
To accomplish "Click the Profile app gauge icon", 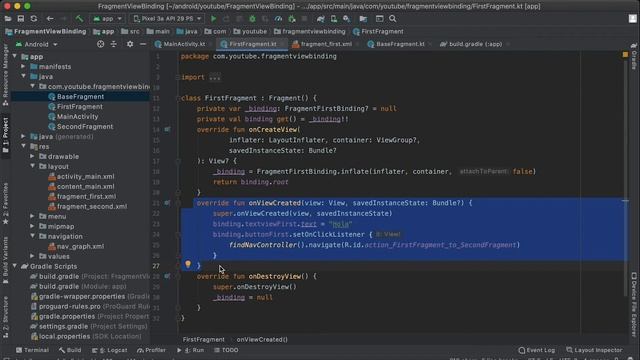I will tap(278, 19).
